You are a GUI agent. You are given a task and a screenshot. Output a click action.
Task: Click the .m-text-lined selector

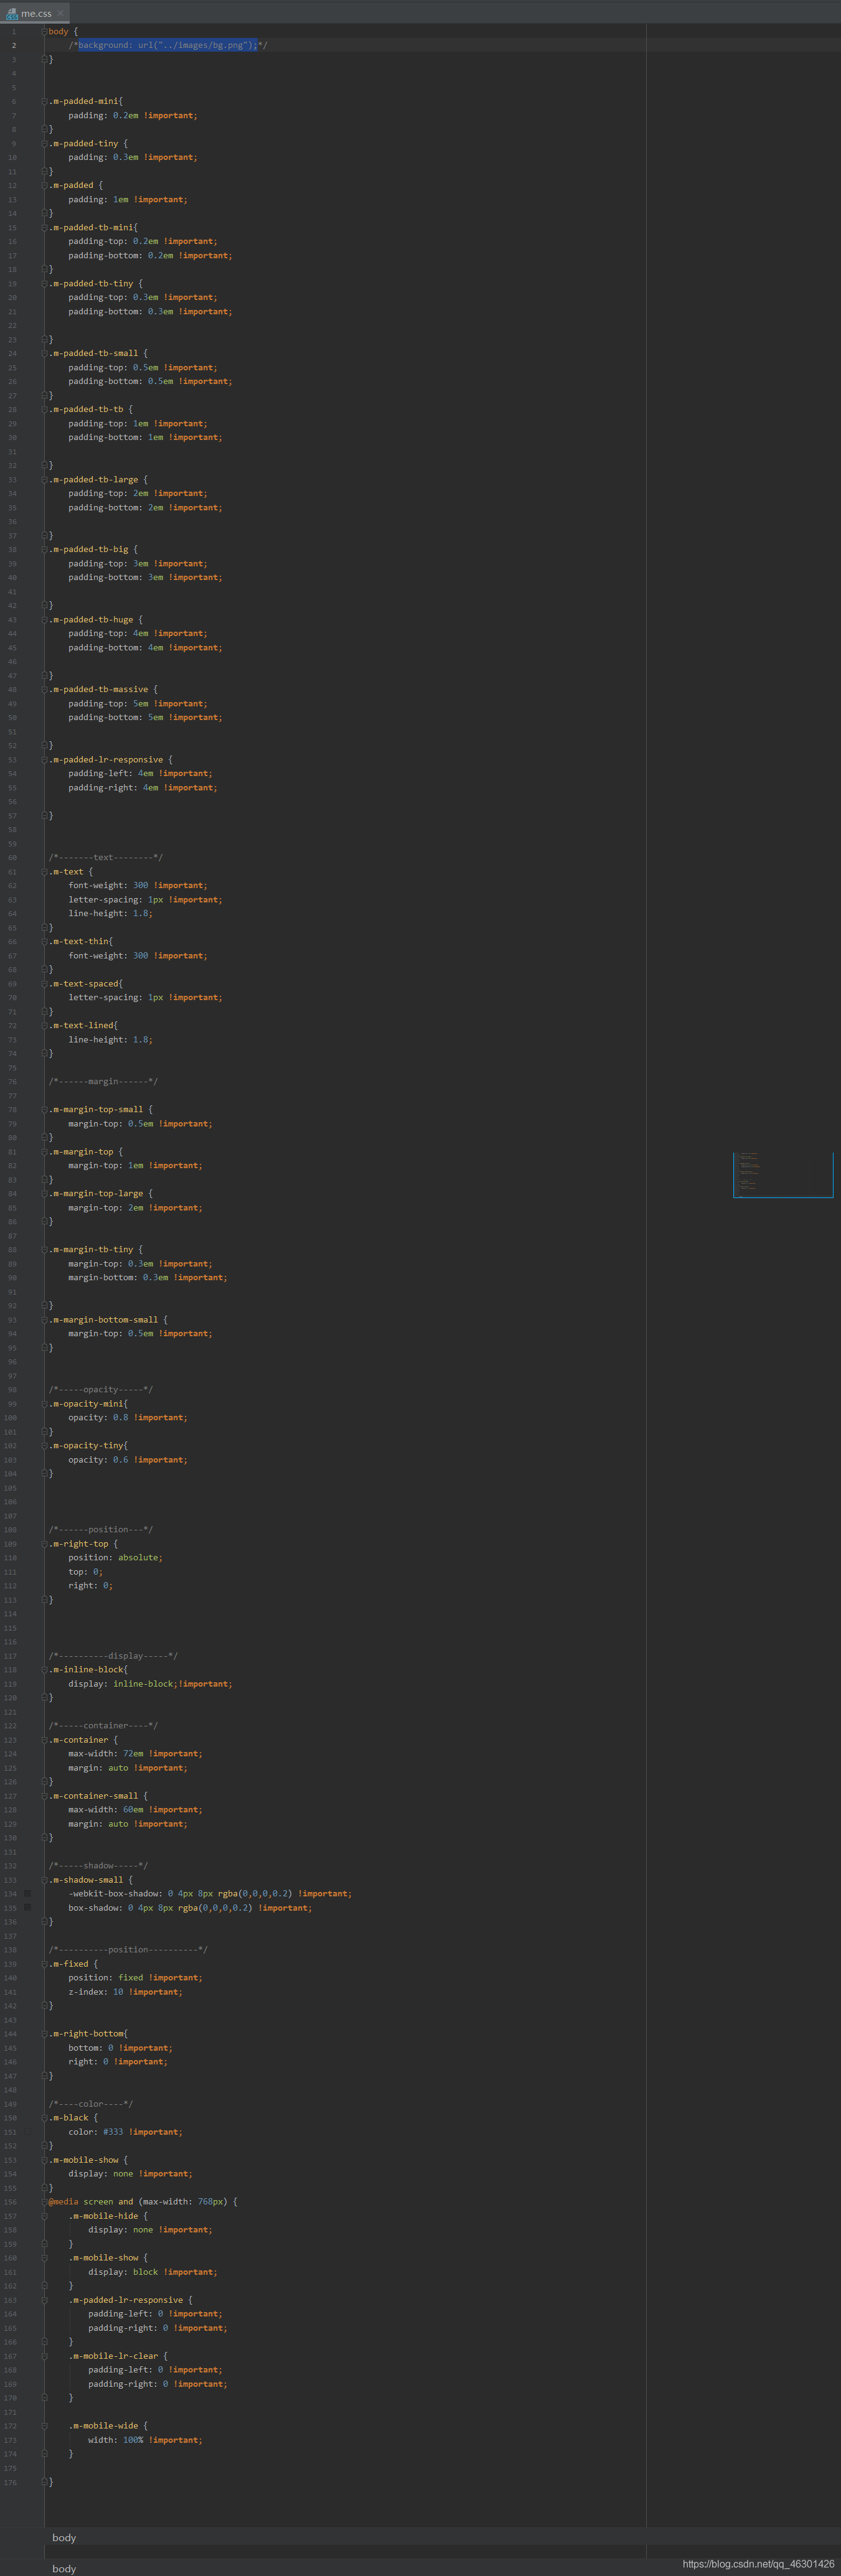81,1025
